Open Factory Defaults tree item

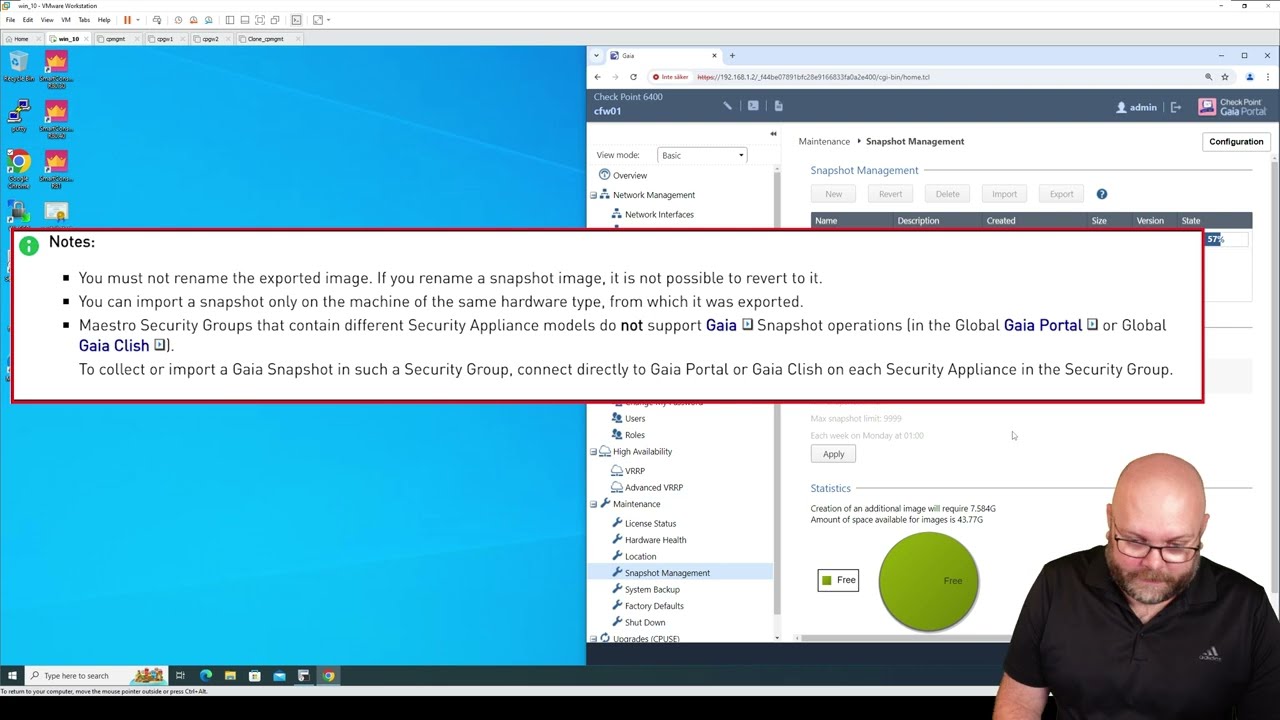click(654, 606)
